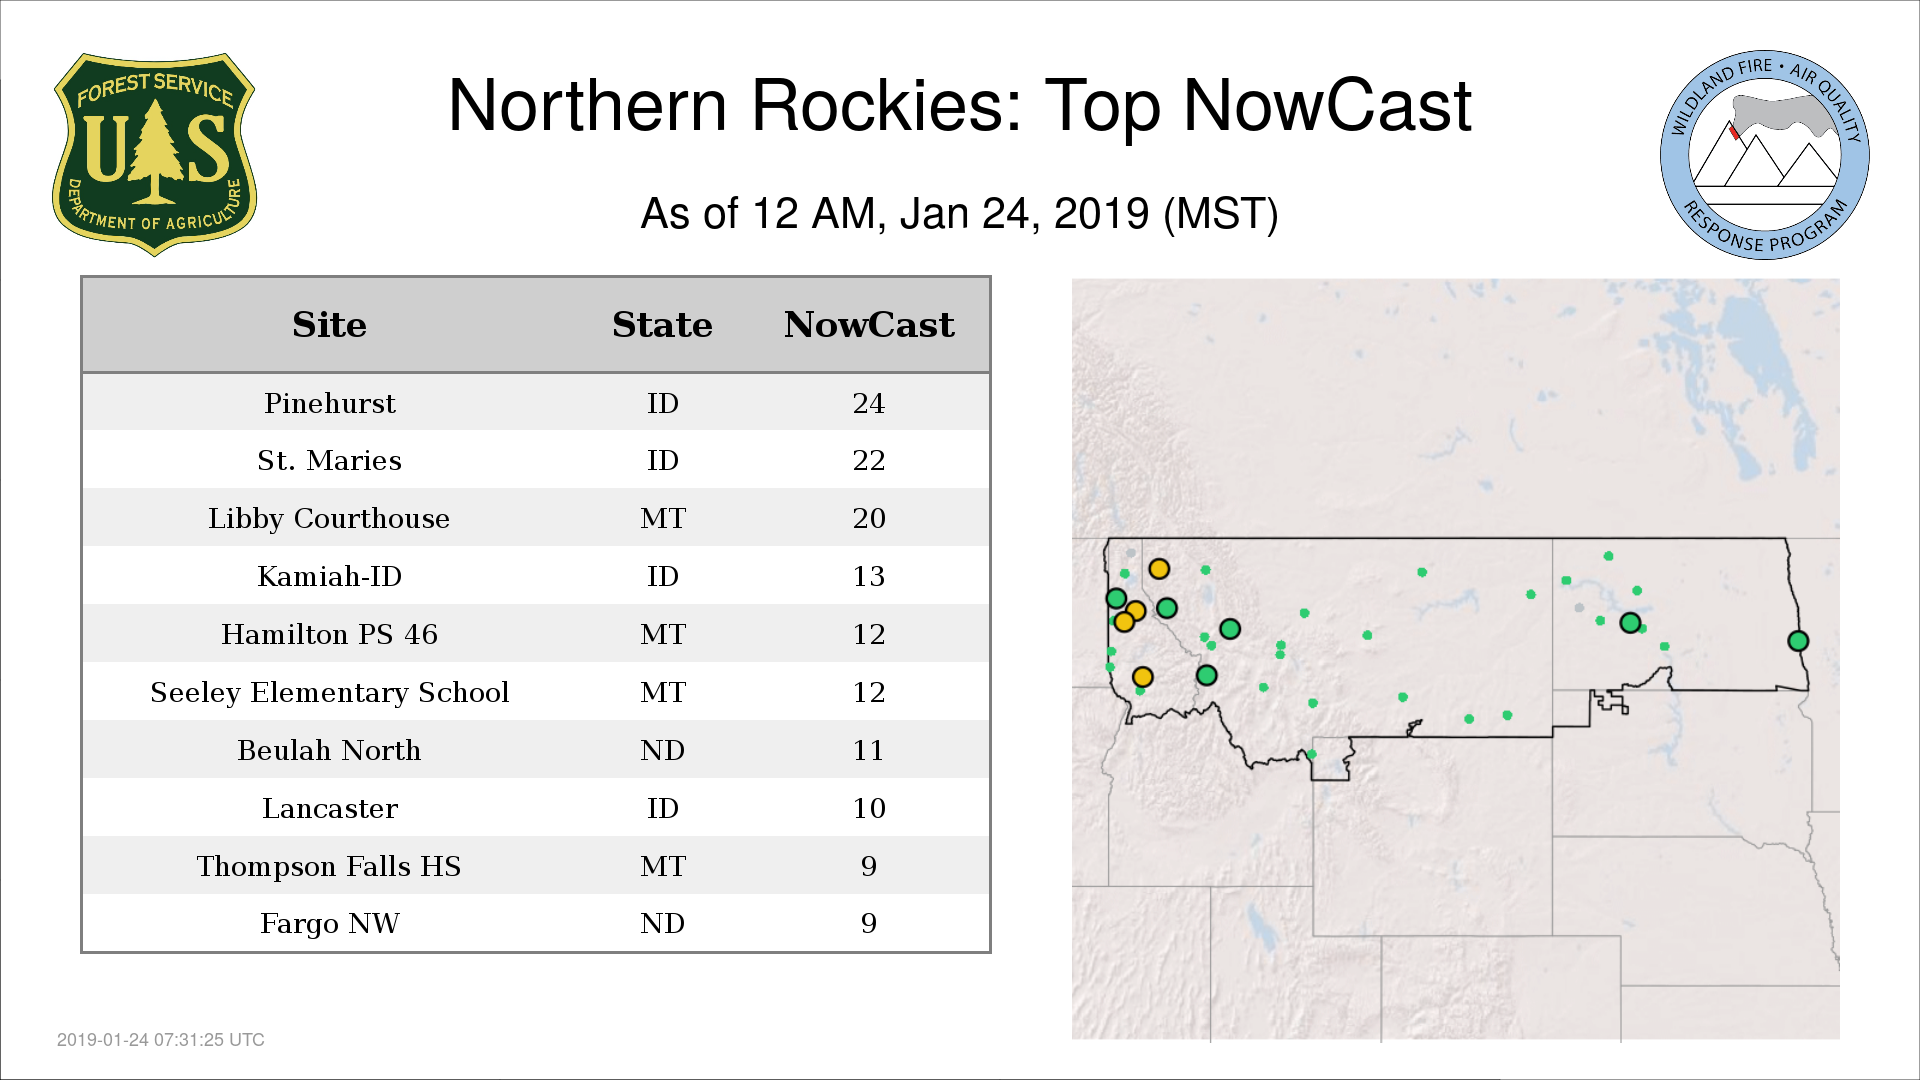Click the NowCast column header

tap(868, 325)
